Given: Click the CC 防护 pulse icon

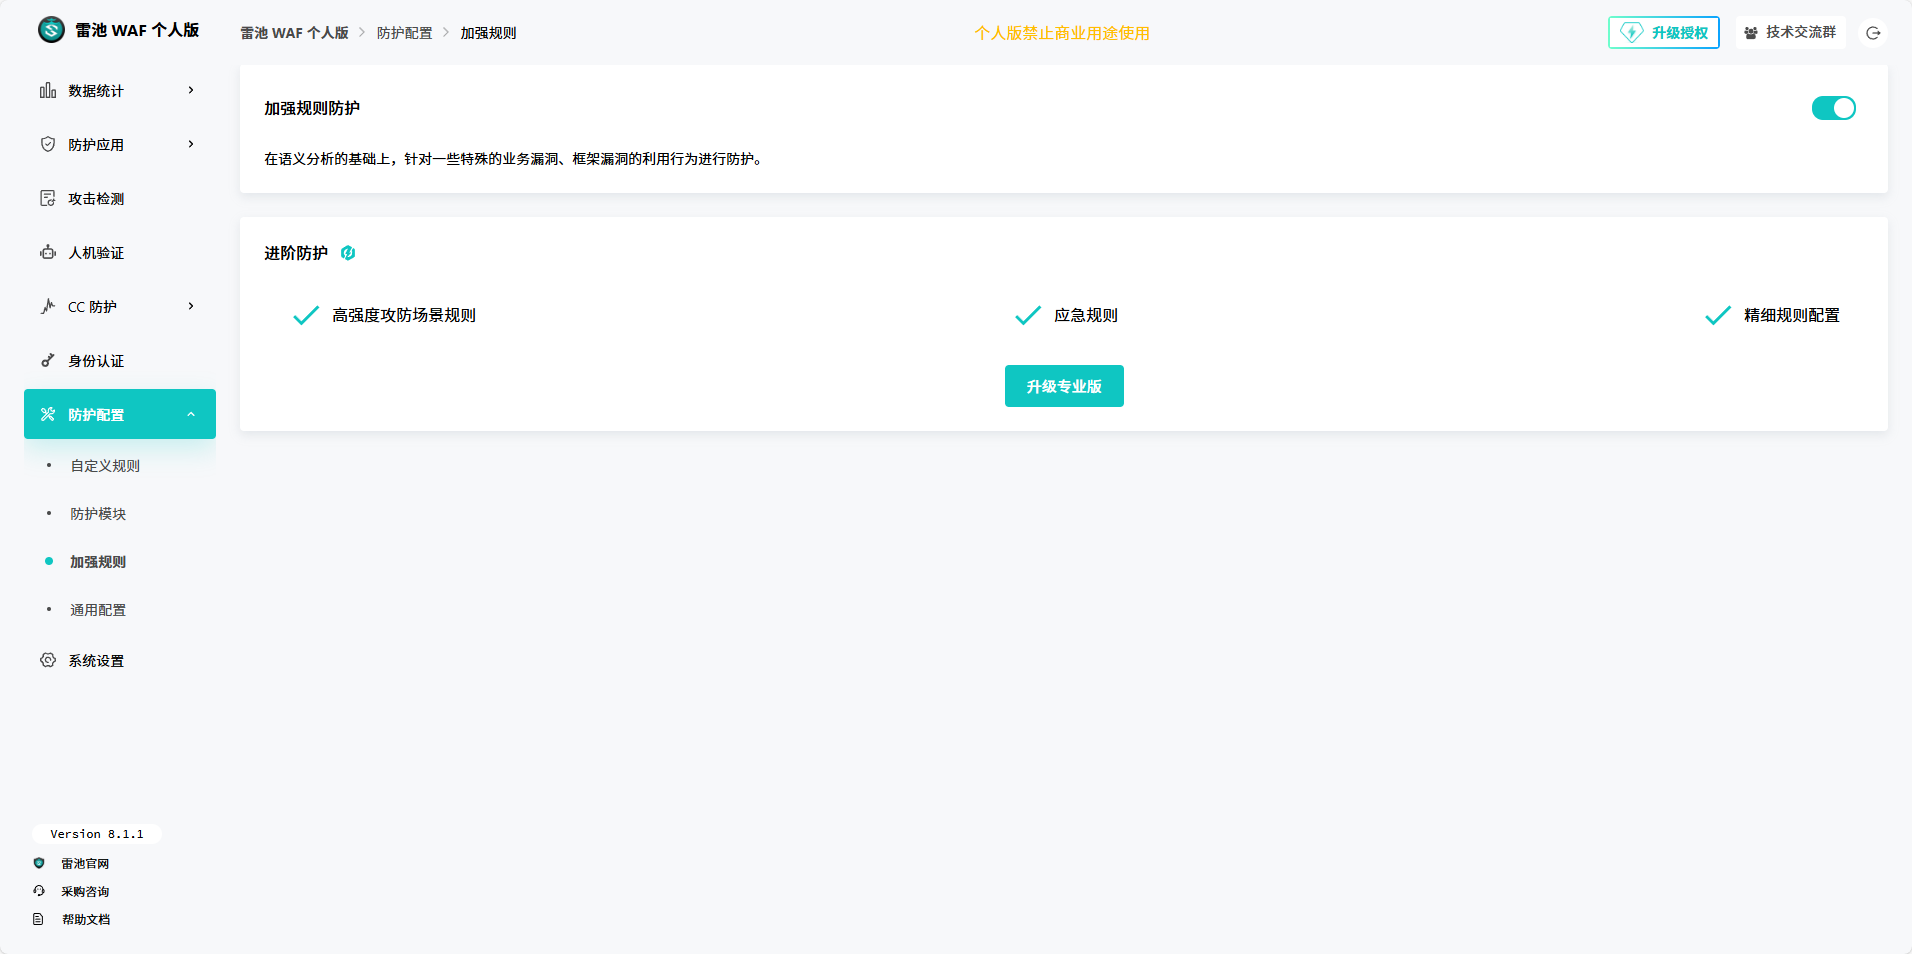Looking at the screenshot, I should tap(48, 306).
